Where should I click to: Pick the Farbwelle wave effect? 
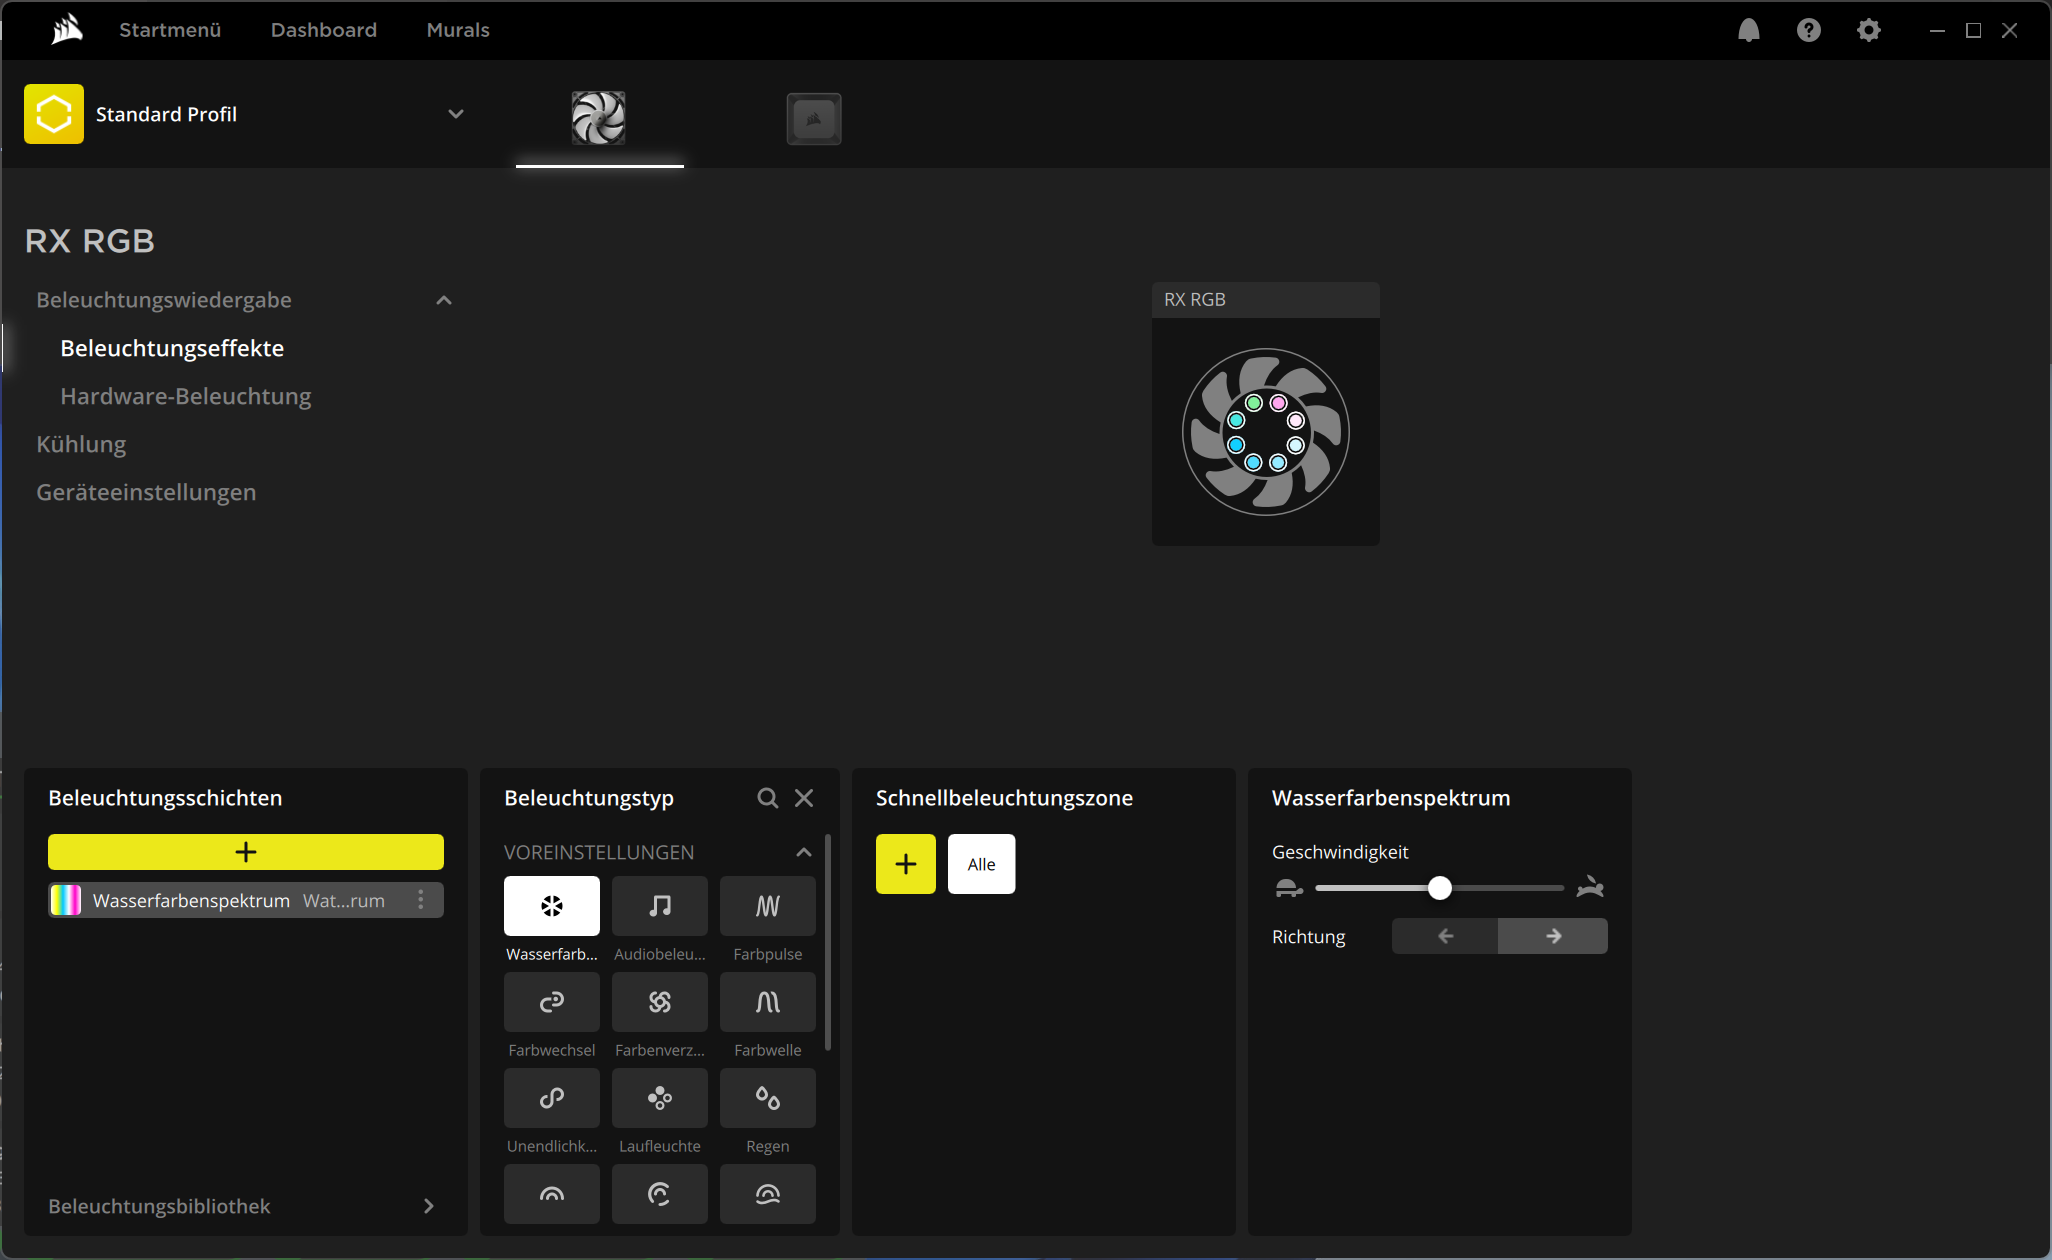(x=767, y=1002)
